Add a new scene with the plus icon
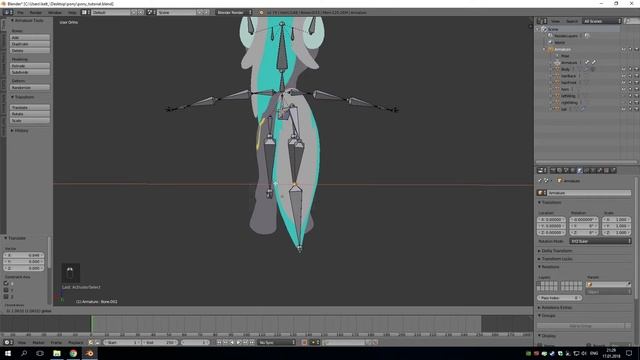640x360 pixels. click(x=200, y=12)
